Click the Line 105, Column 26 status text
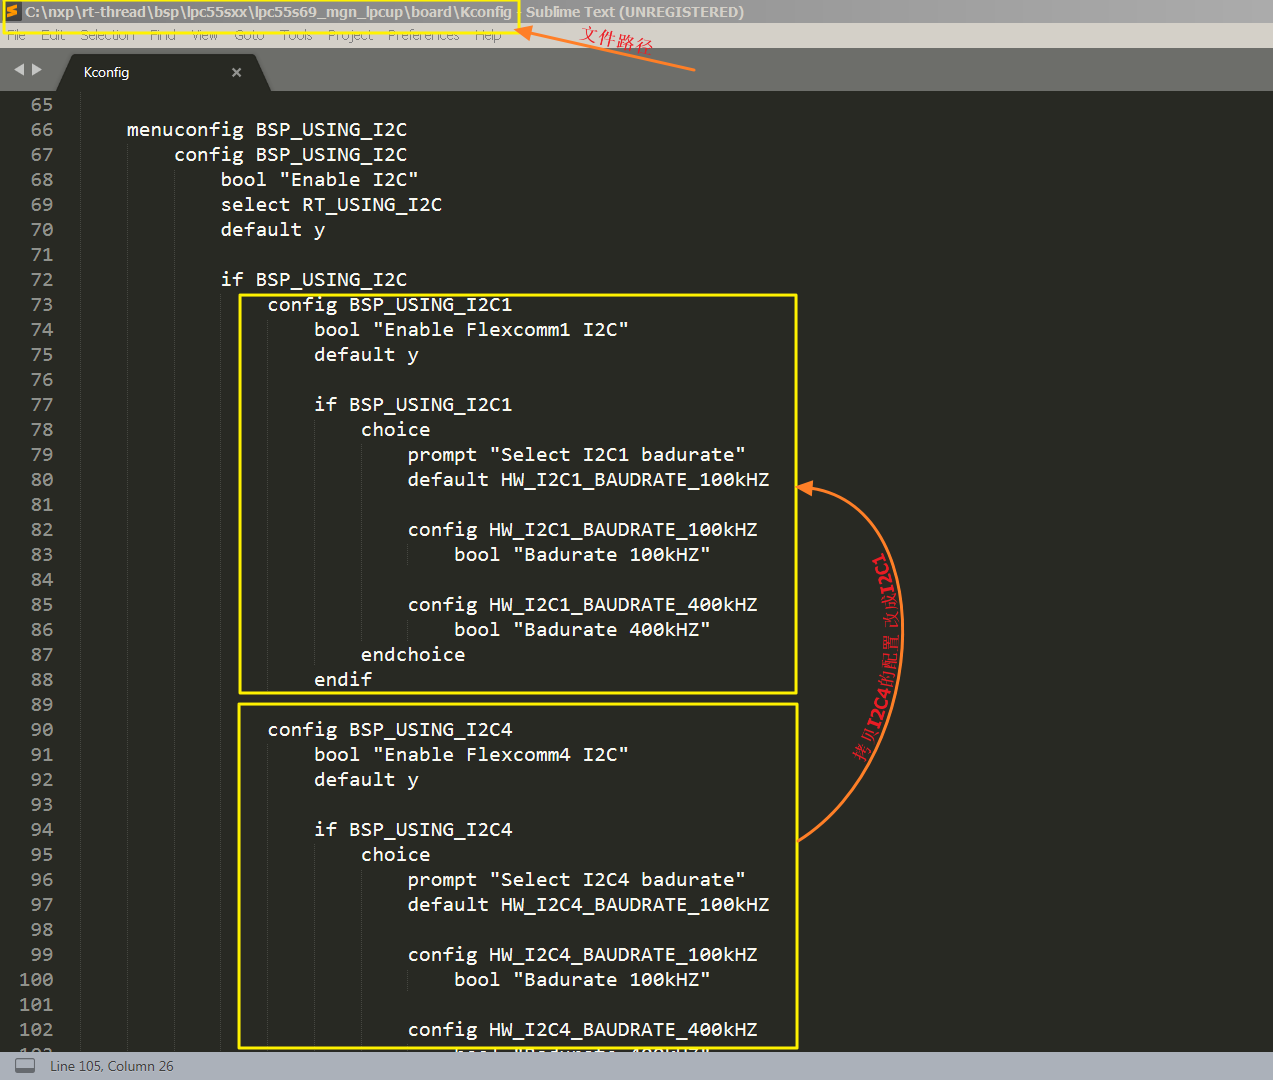This screenshot has height=1080, width=1273. coord(112,1066)
